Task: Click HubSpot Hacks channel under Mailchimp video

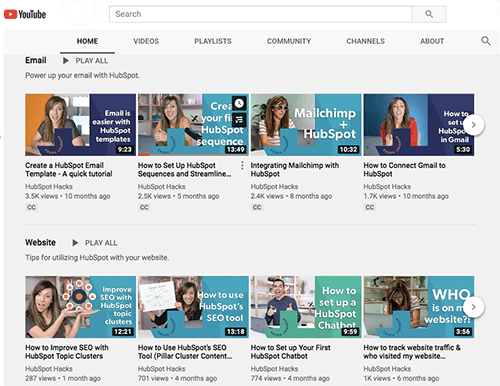Action: pyautogui.click(x=274, y=187)
